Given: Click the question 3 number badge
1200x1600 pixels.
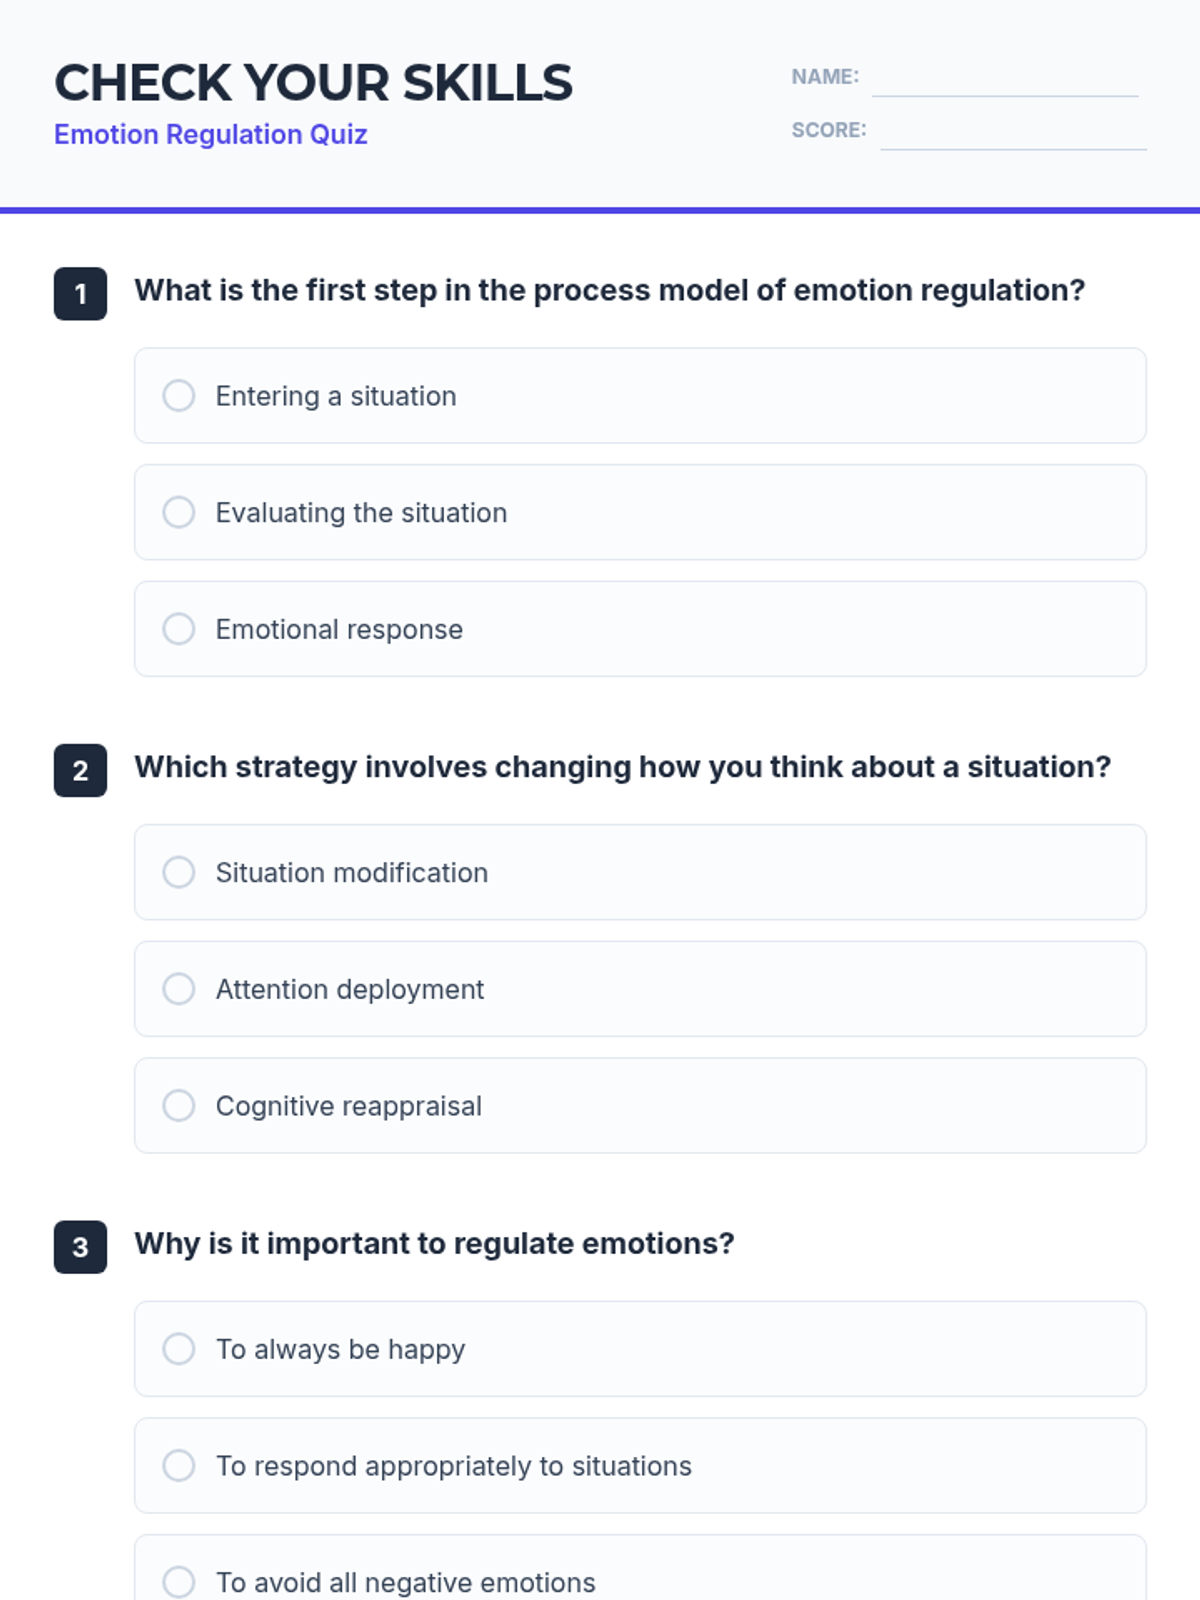Looking at the screenshot, I should 80,1247.
